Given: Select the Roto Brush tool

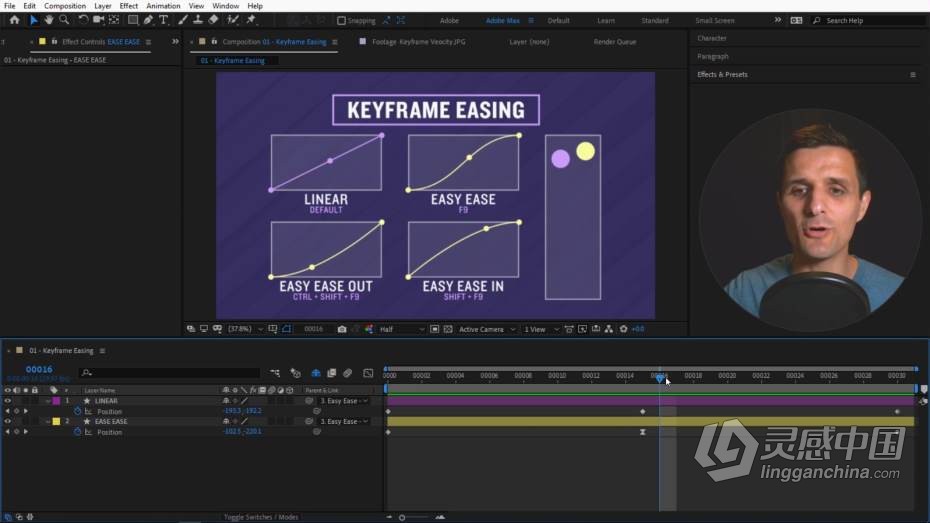Looking at the screenshot, I should 233,20.
